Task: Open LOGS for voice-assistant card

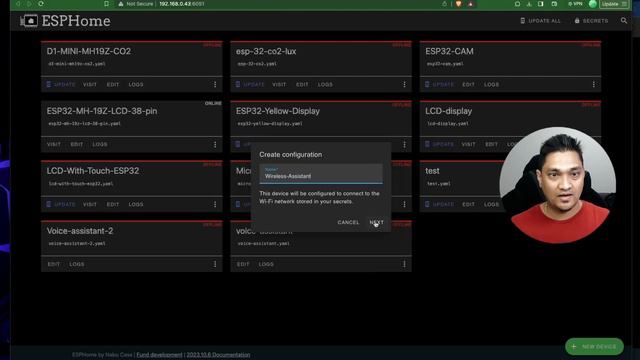Action: 266,264
